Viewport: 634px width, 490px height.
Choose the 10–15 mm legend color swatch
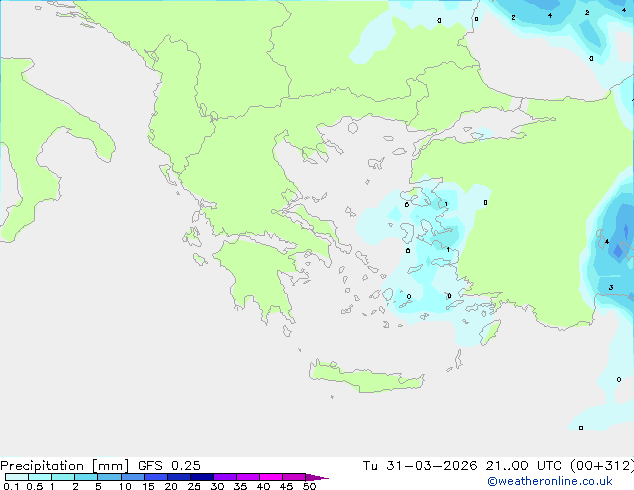[x=132, y=477]
